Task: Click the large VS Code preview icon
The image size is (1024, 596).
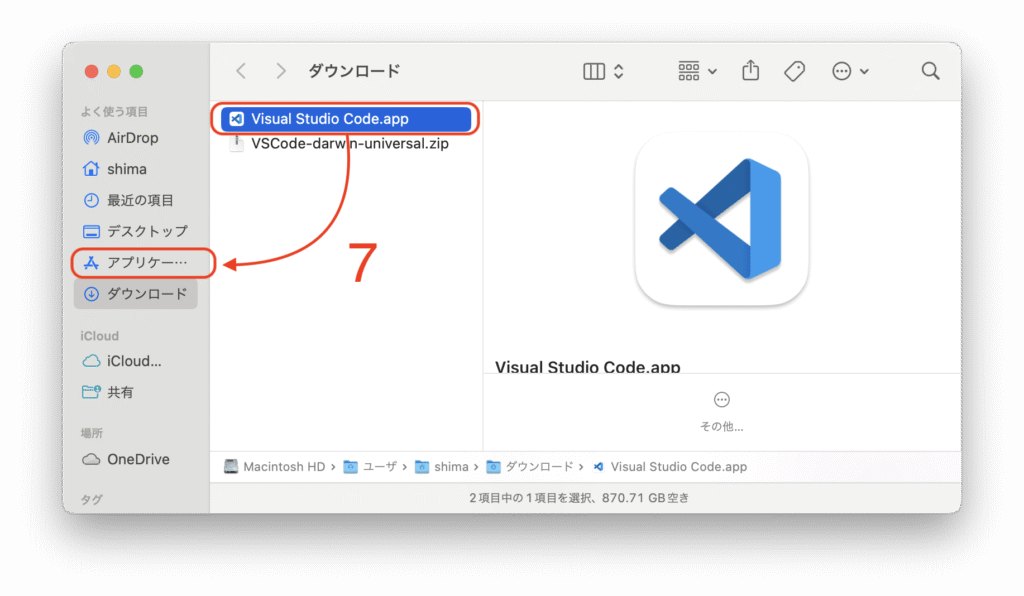Action: pyautogui.click(x=721, y=219)
